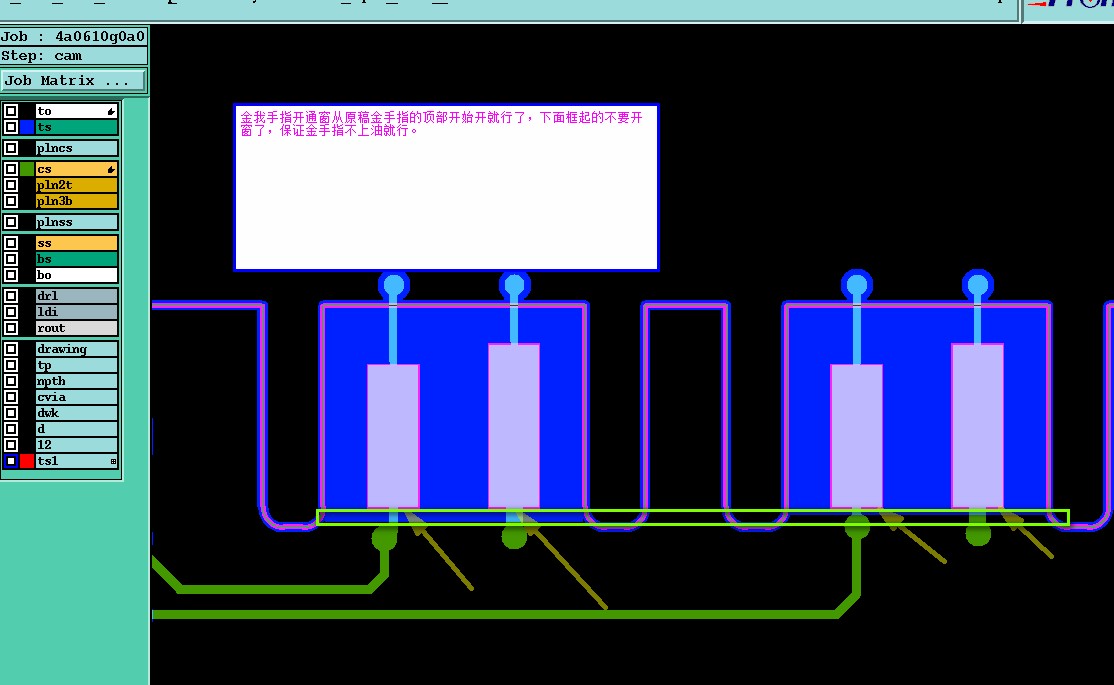1114x685 pixels.
Task: Toggle the checkbox for layer ts1
Action: [11, 461]
